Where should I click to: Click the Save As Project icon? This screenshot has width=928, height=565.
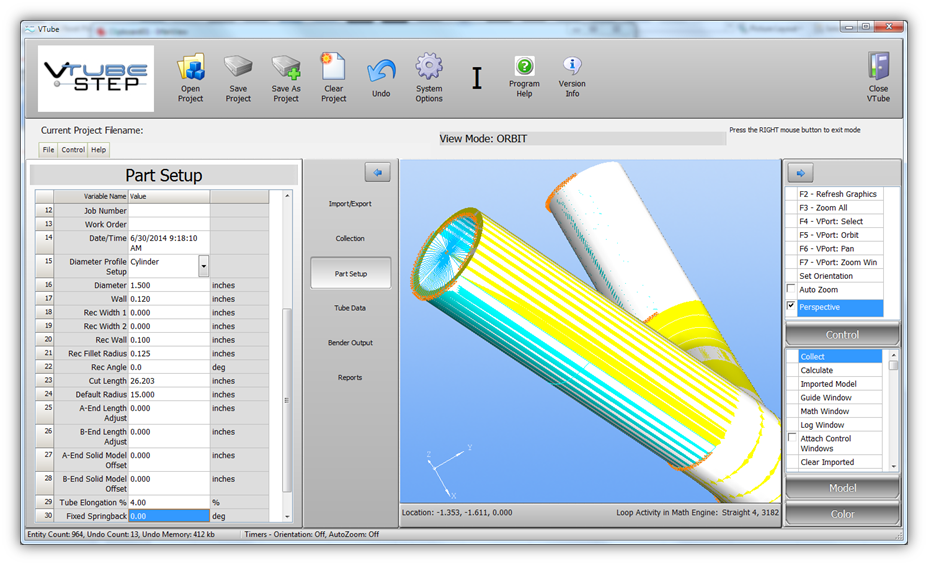286,68
